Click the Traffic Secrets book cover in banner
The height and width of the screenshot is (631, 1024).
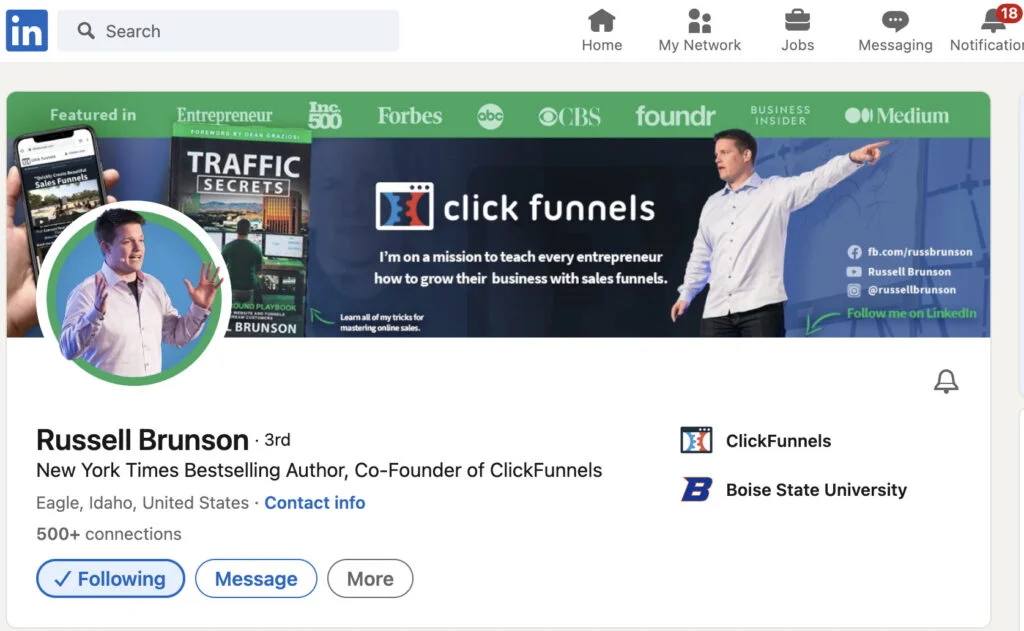point(240,229)
